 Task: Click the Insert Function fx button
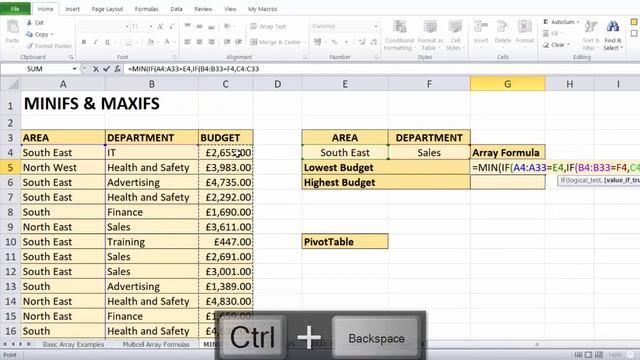click(117, 69)
